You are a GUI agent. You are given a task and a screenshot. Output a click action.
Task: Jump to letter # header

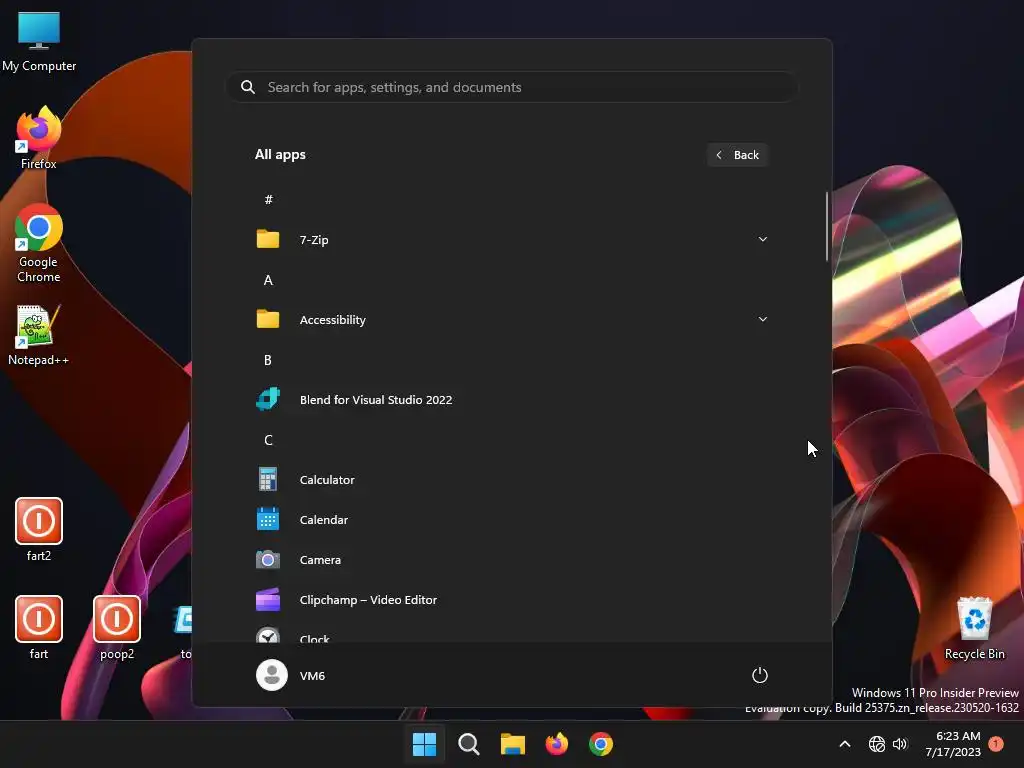[268, 199]
